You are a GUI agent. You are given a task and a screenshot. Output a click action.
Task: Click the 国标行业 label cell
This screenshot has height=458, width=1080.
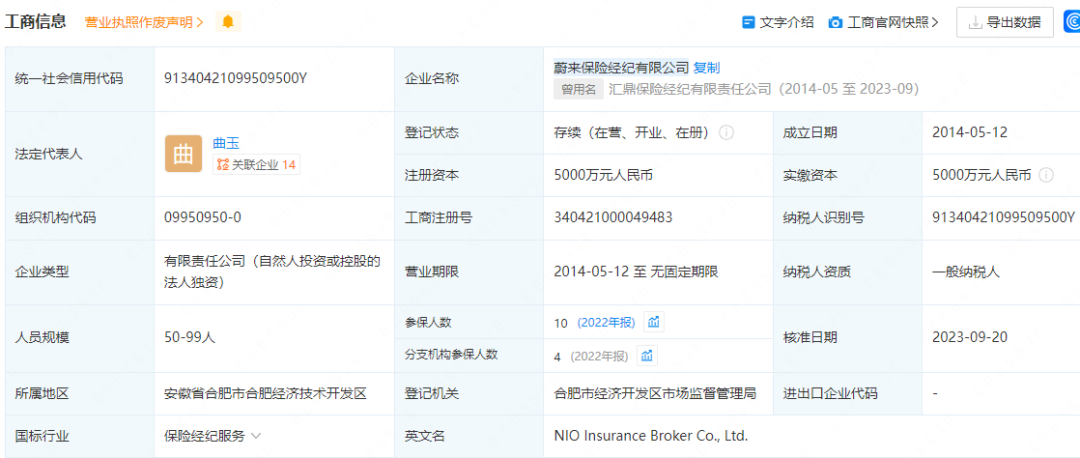(79, 436)
